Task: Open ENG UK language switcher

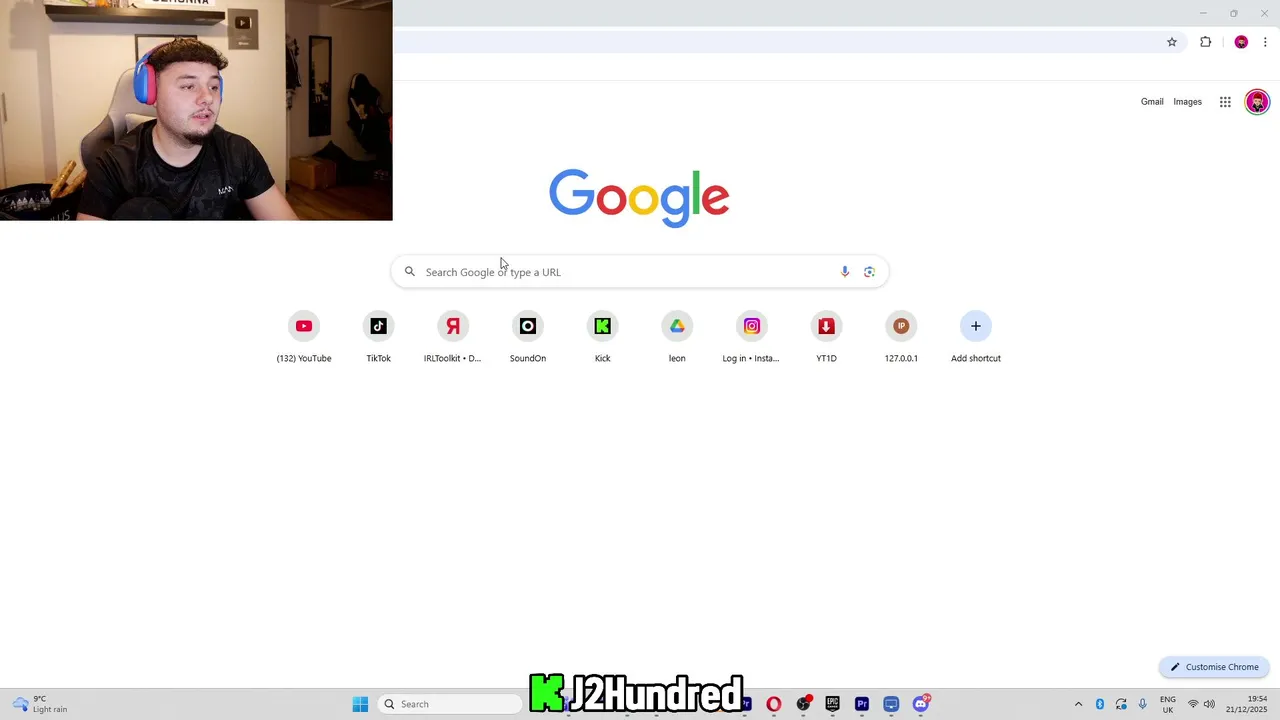Action: [x=1168, y=704]
